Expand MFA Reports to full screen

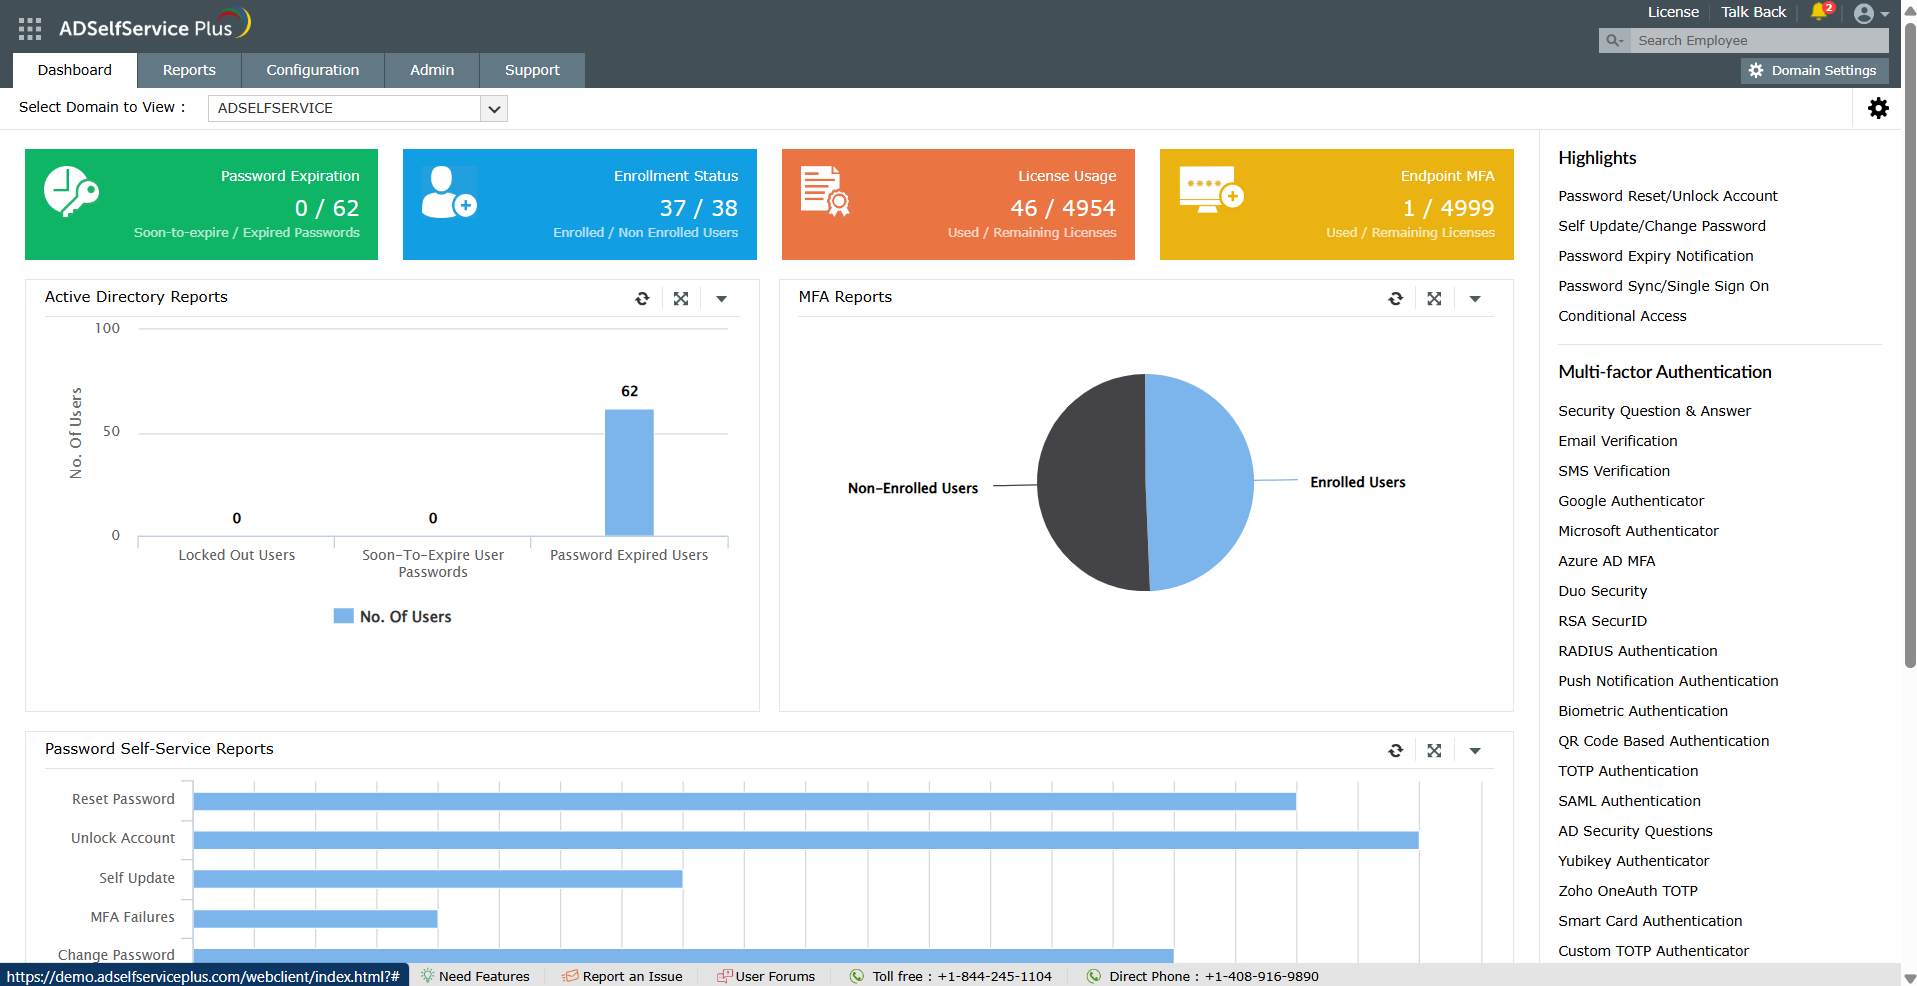click(1434, 298)
